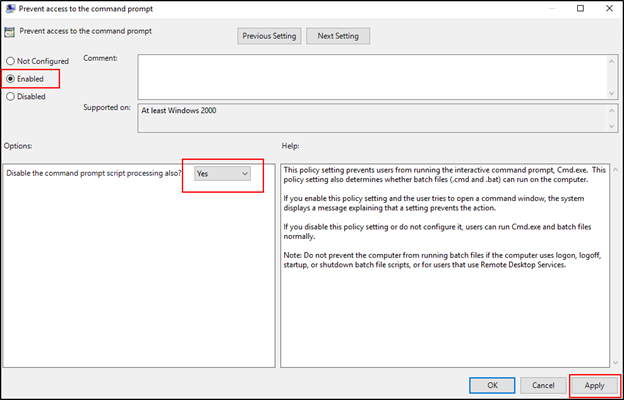
Task: Go to Previous Setting
Action: tap(270, 36)
